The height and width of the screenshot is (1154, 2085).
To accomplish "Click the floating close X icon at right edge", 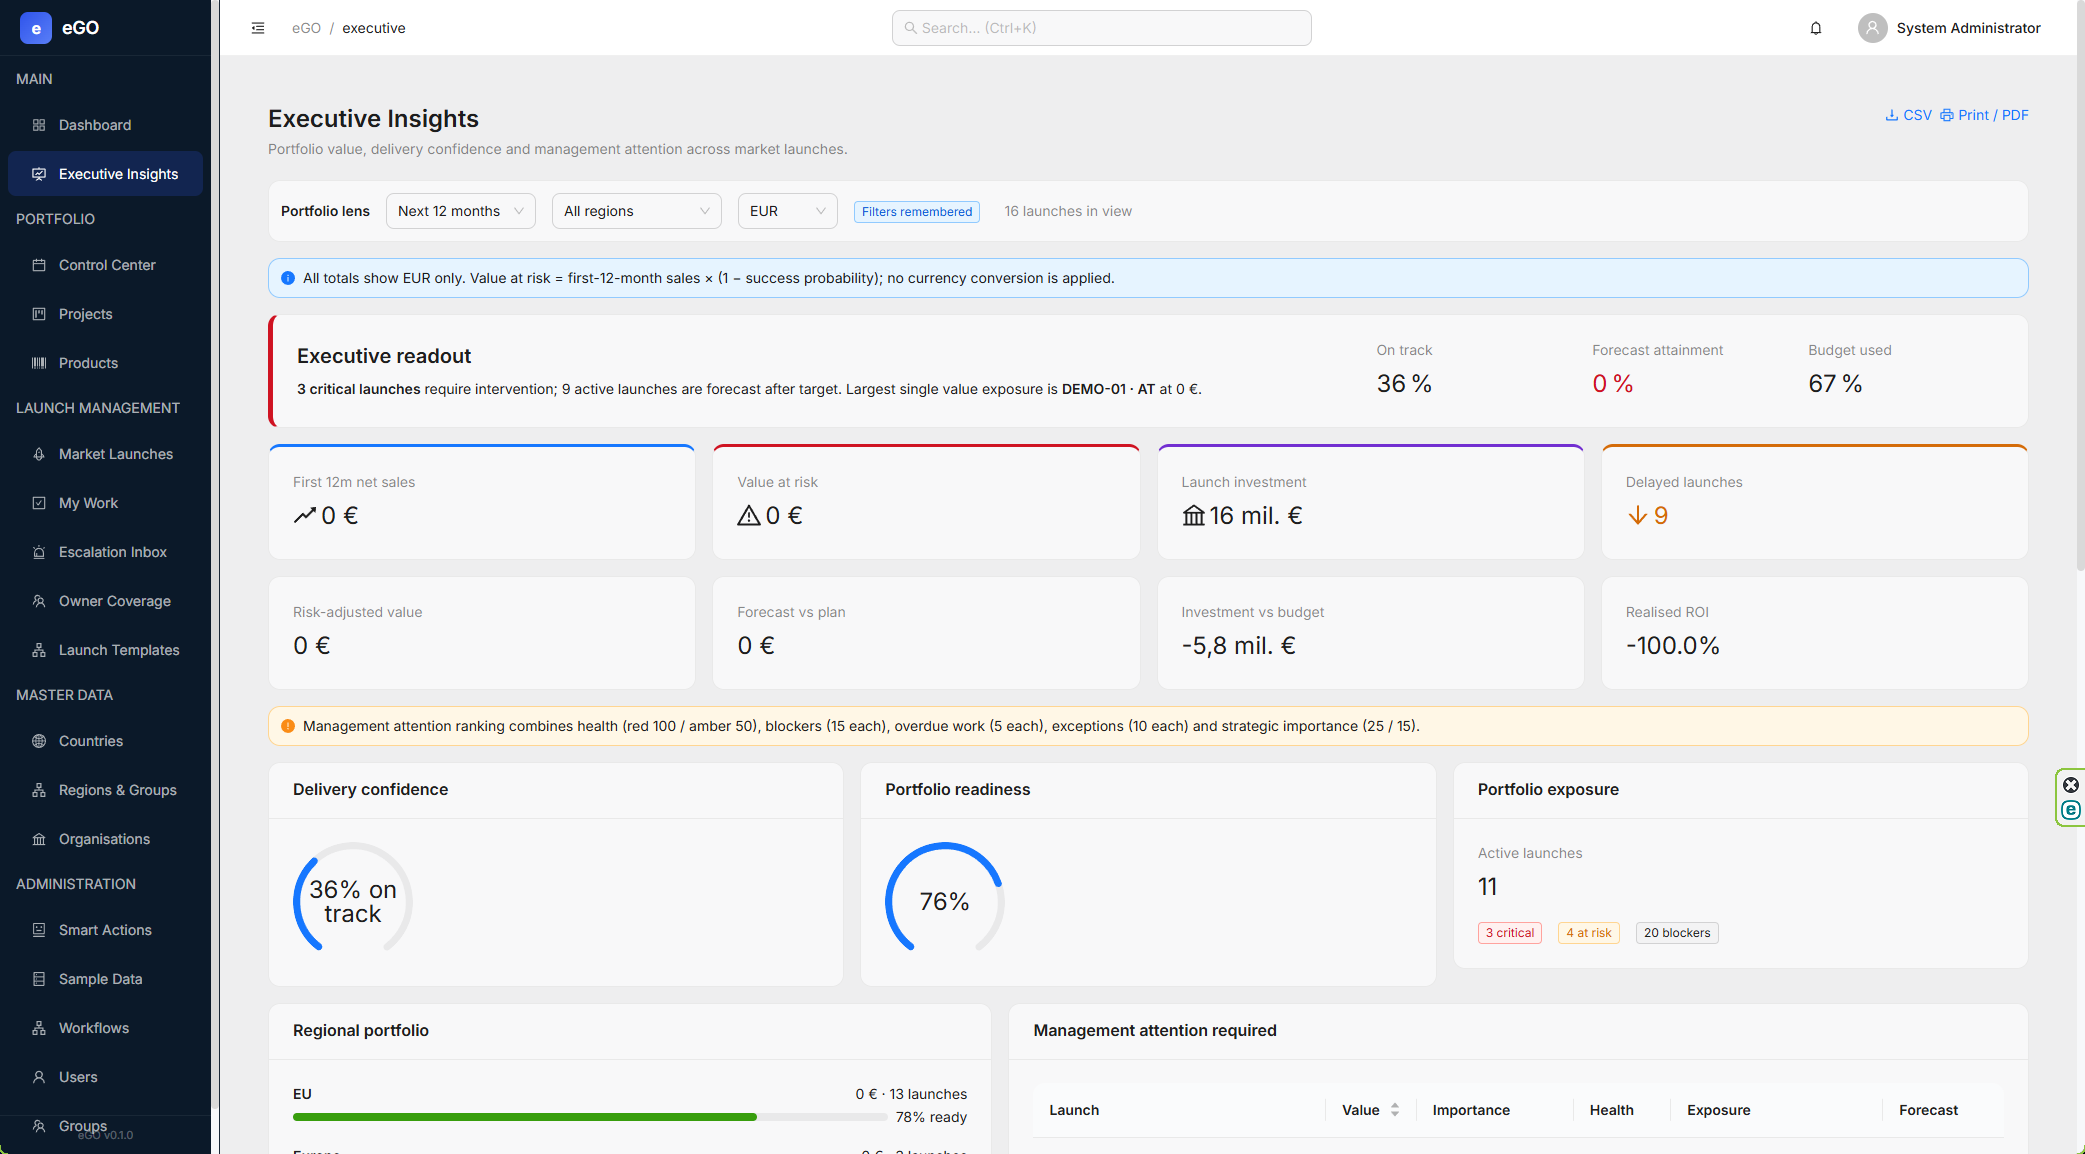I will click(x=2071, y=785).
